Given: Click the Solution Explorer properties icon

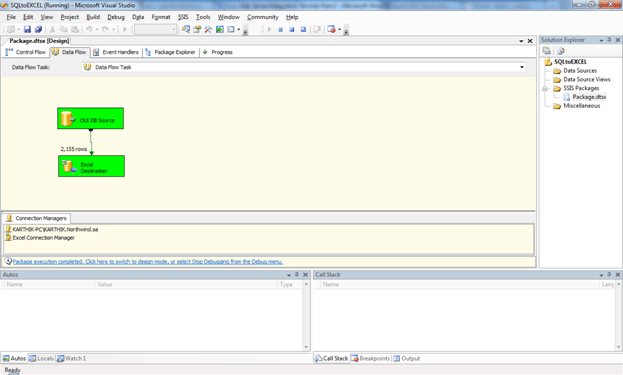Looking at the screenshot, I should point(547,51).
